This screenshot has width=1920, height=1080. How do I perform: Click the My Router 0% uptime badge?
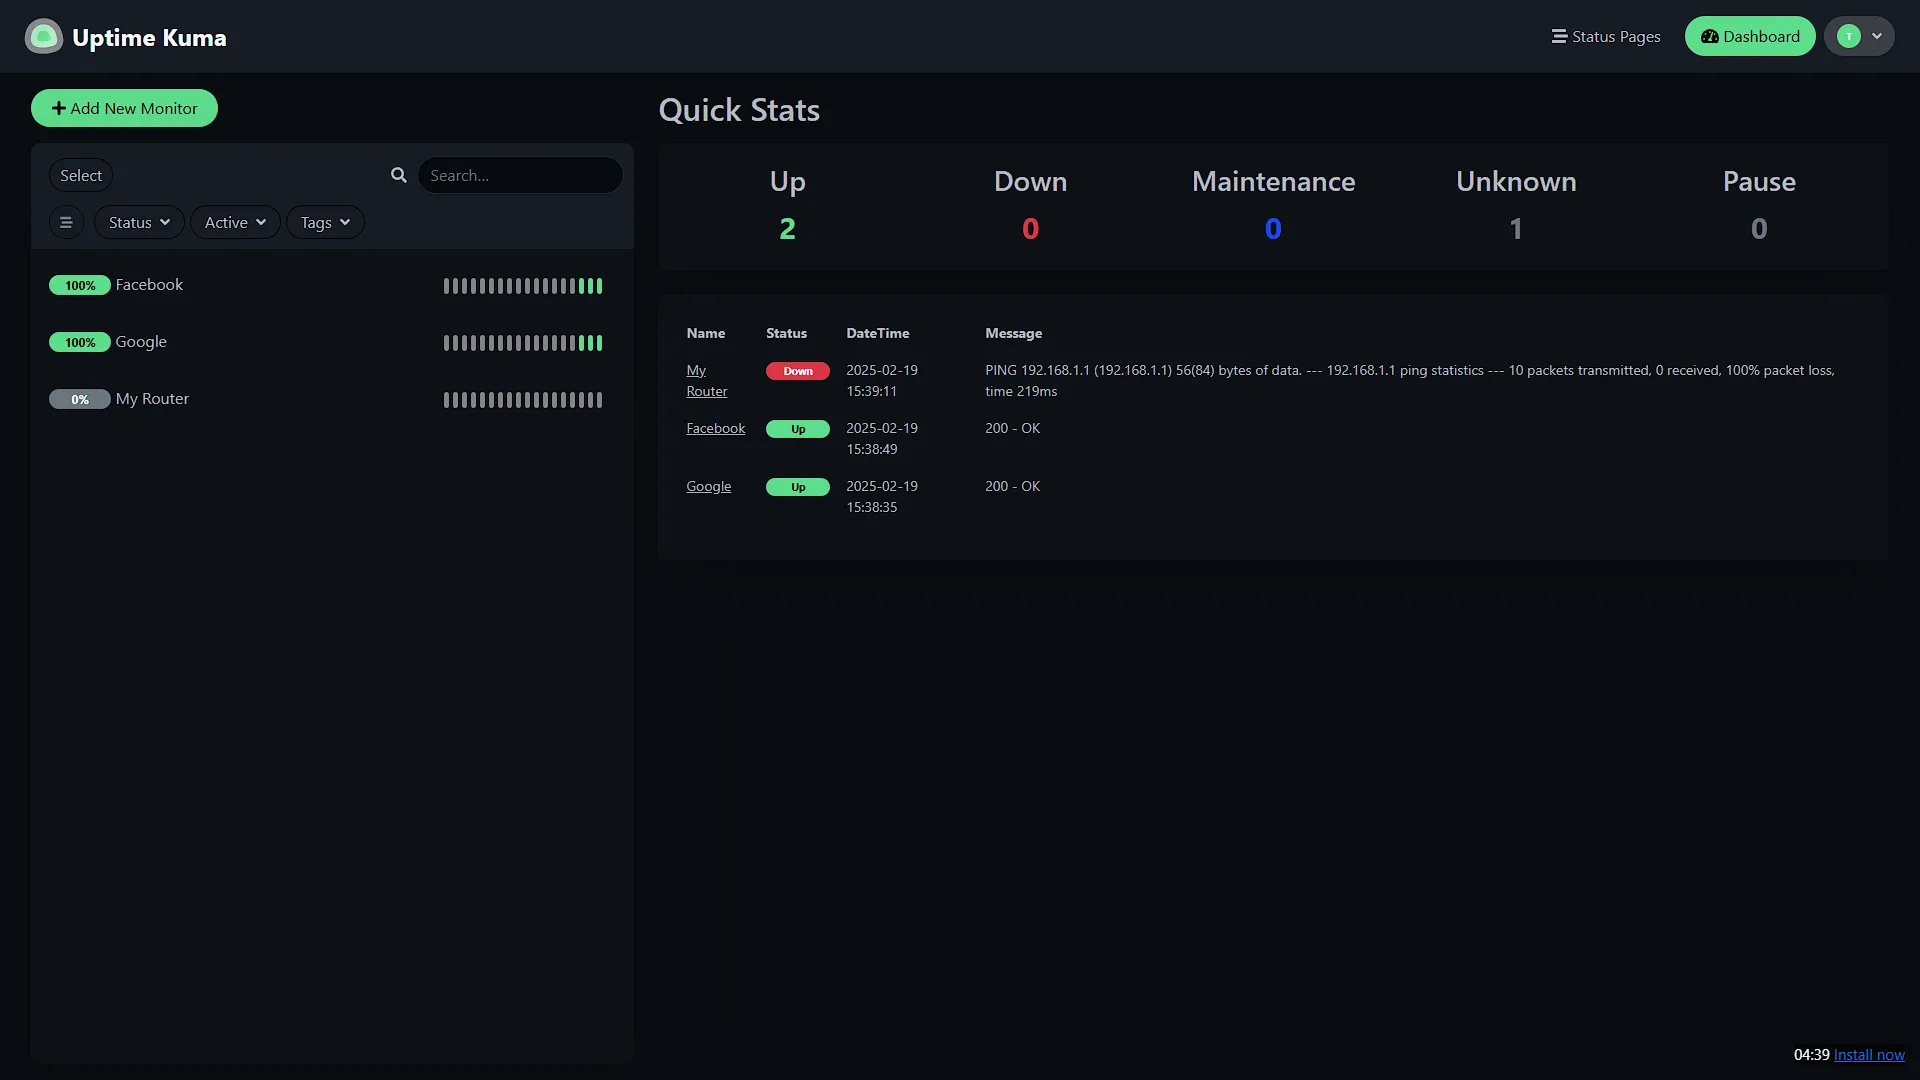80,400
